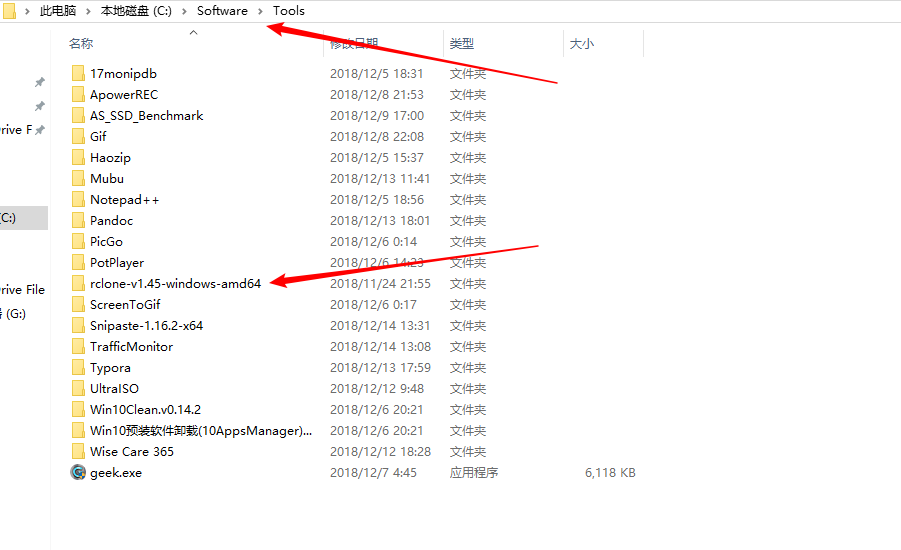The width and height of the screenshot is (901, 550).
Task: Click the ApowerREC folder icon
Action: [78, 95]
